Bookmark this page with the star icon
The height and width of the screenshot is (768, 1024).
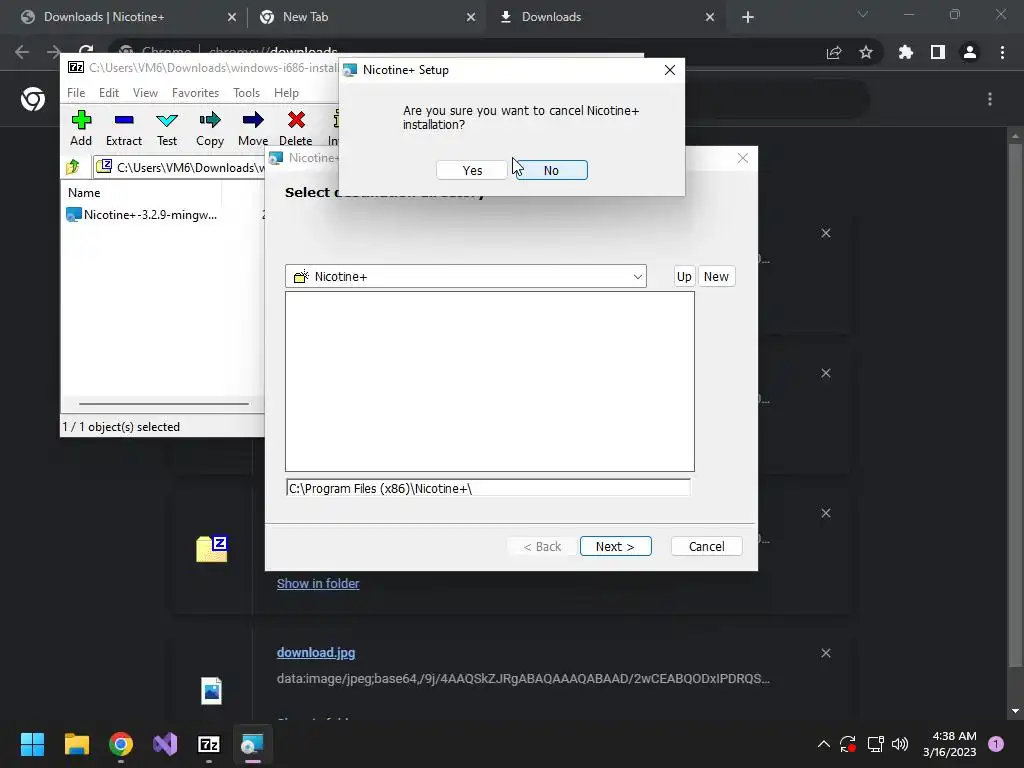point(865,52)
